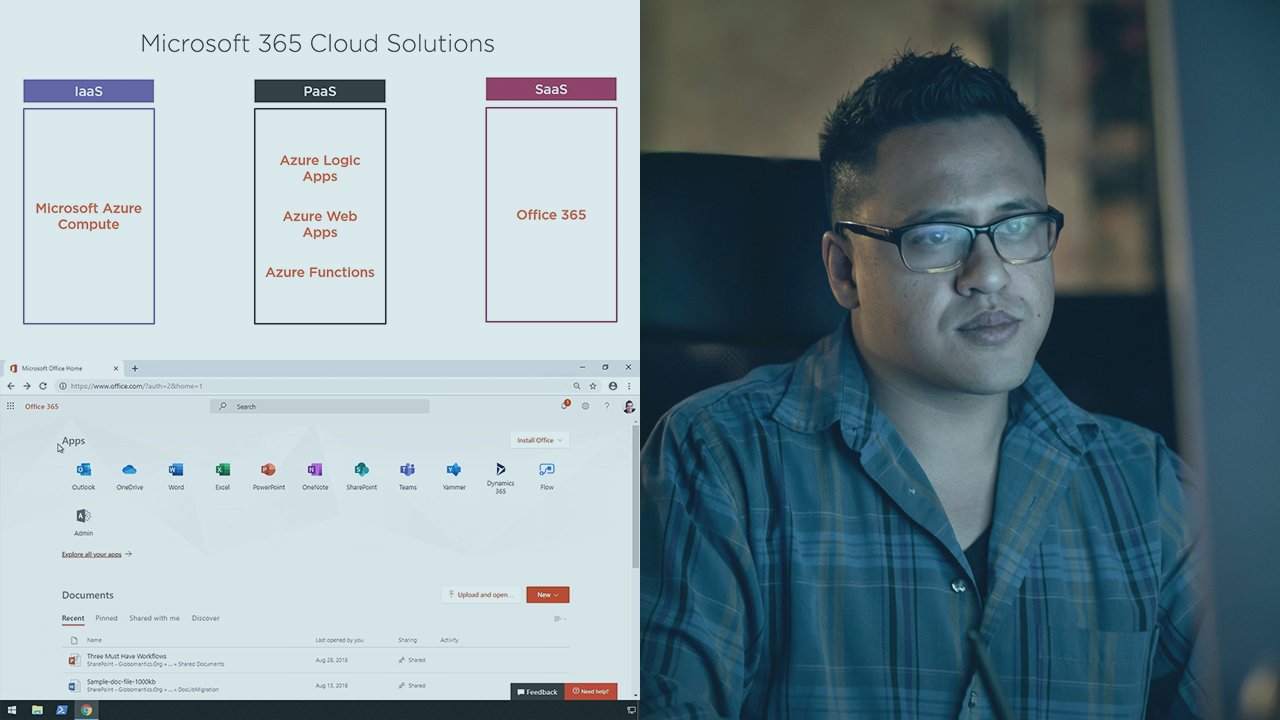This screenshot has width=1280, height=720.
Task: Start PowerPoint from the Apps section
Action: [268, 471]
